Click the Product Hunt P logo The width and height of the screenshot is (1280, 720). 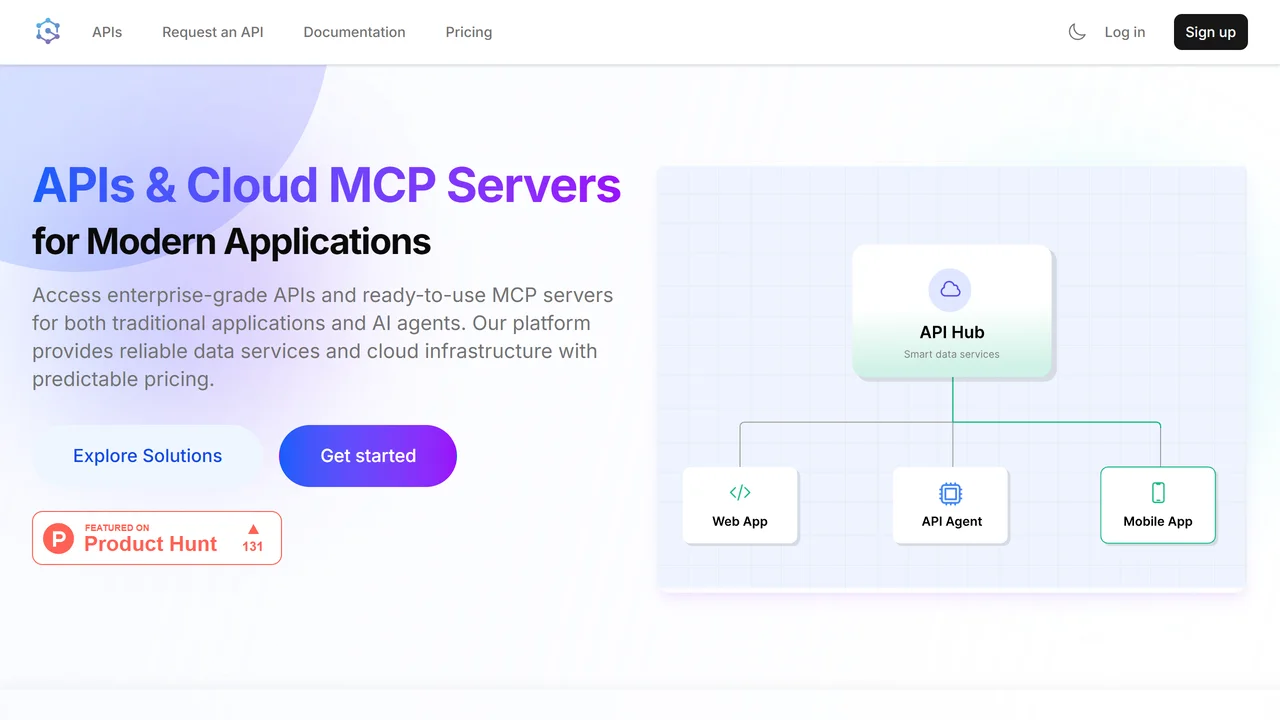pos(59,538)
